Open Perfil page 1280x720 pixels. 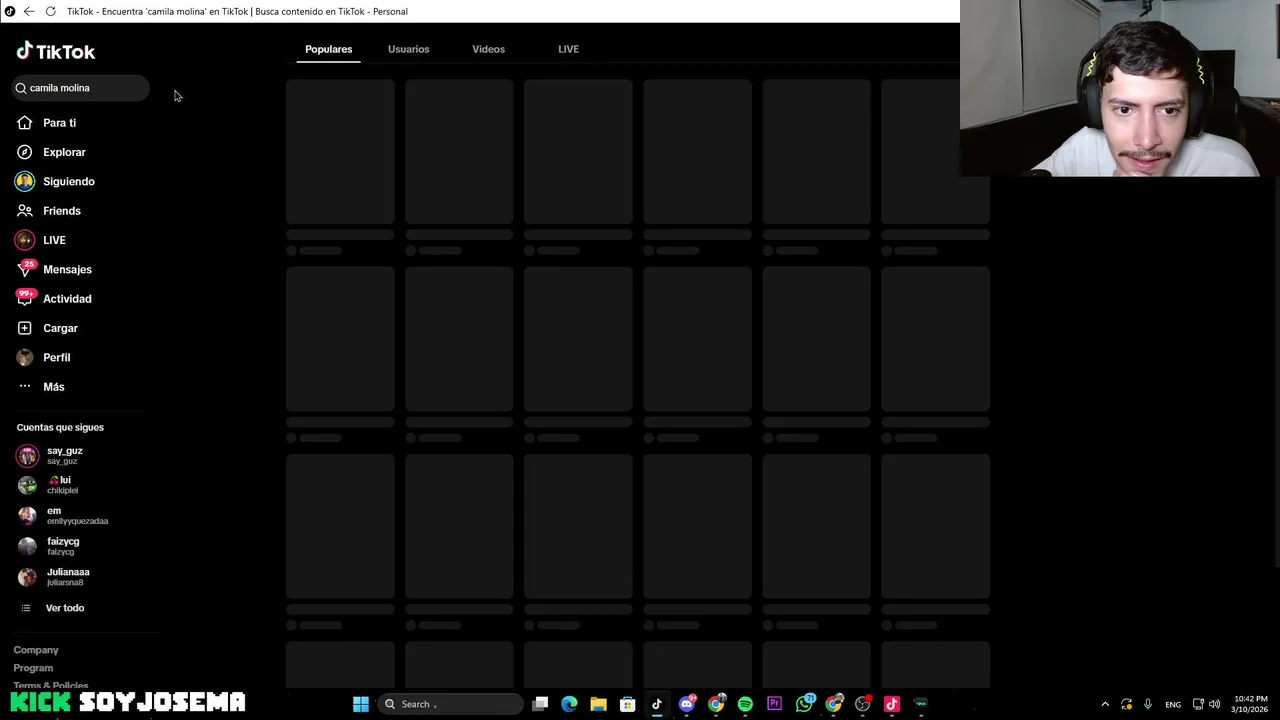[43, 357]
